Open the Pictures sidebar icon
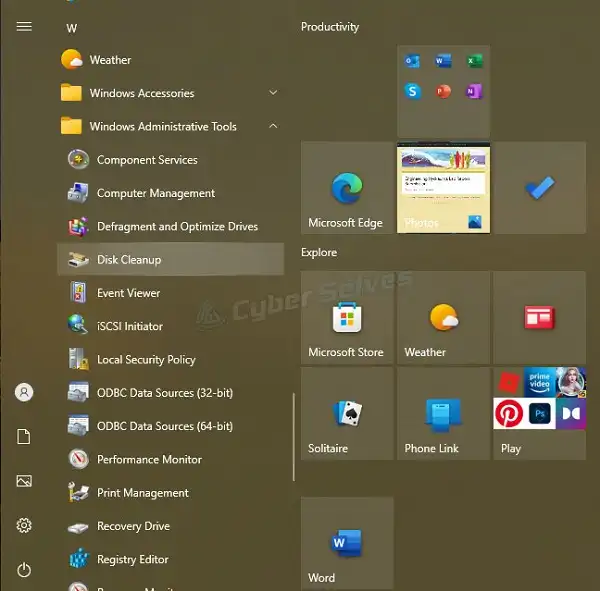This screenshot has height=591, width=600. (x=24, y=481)
